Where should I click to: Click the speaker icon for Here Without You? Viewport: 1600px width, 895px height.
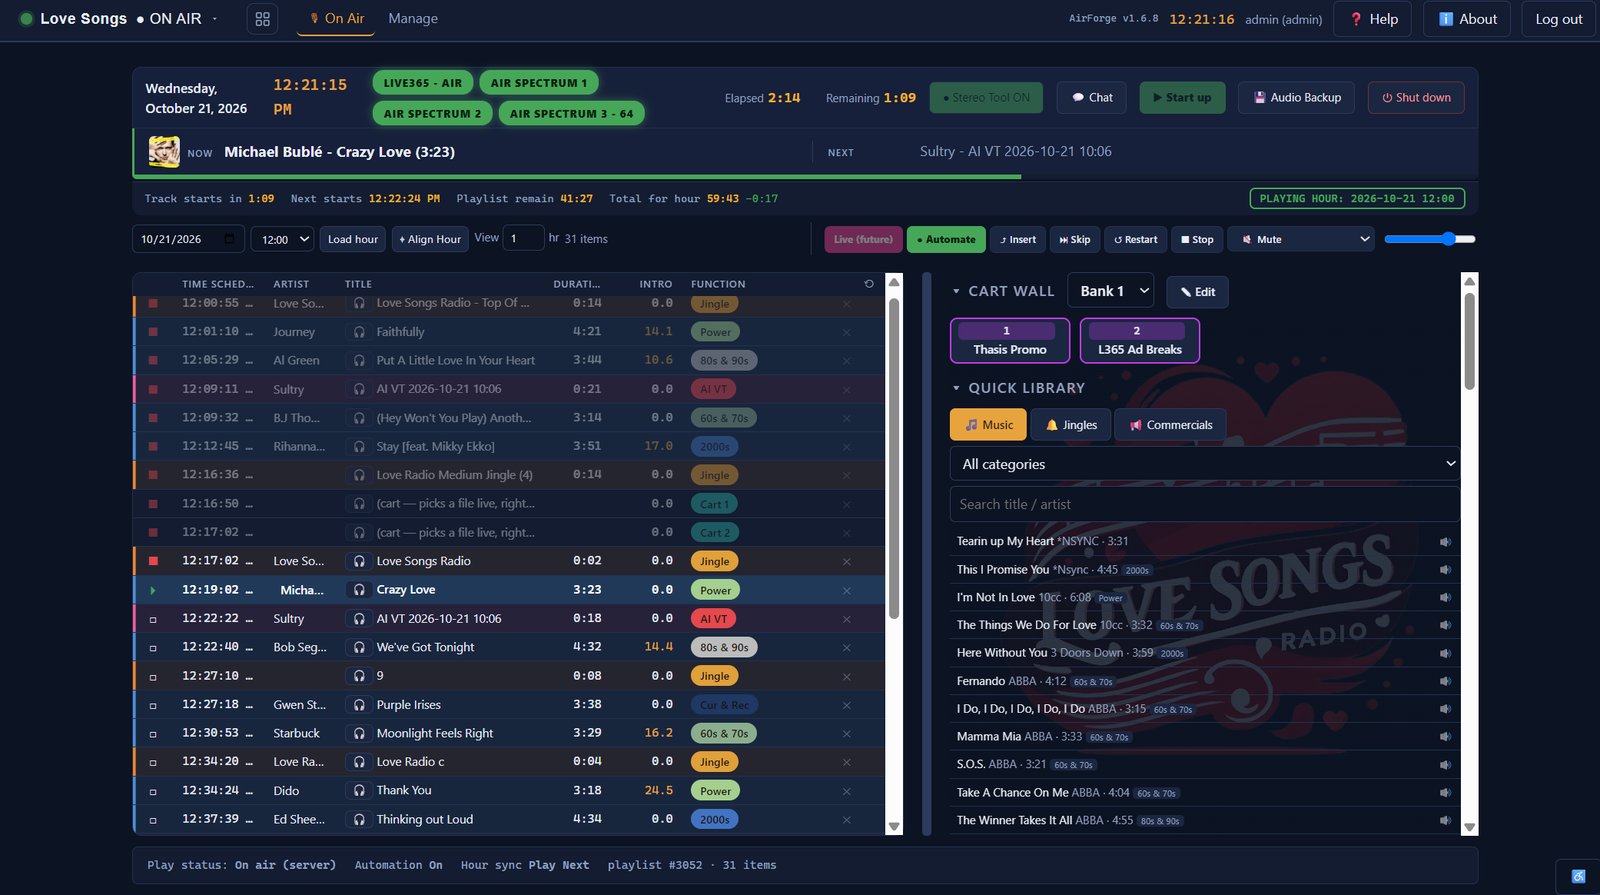[1445, 653]
